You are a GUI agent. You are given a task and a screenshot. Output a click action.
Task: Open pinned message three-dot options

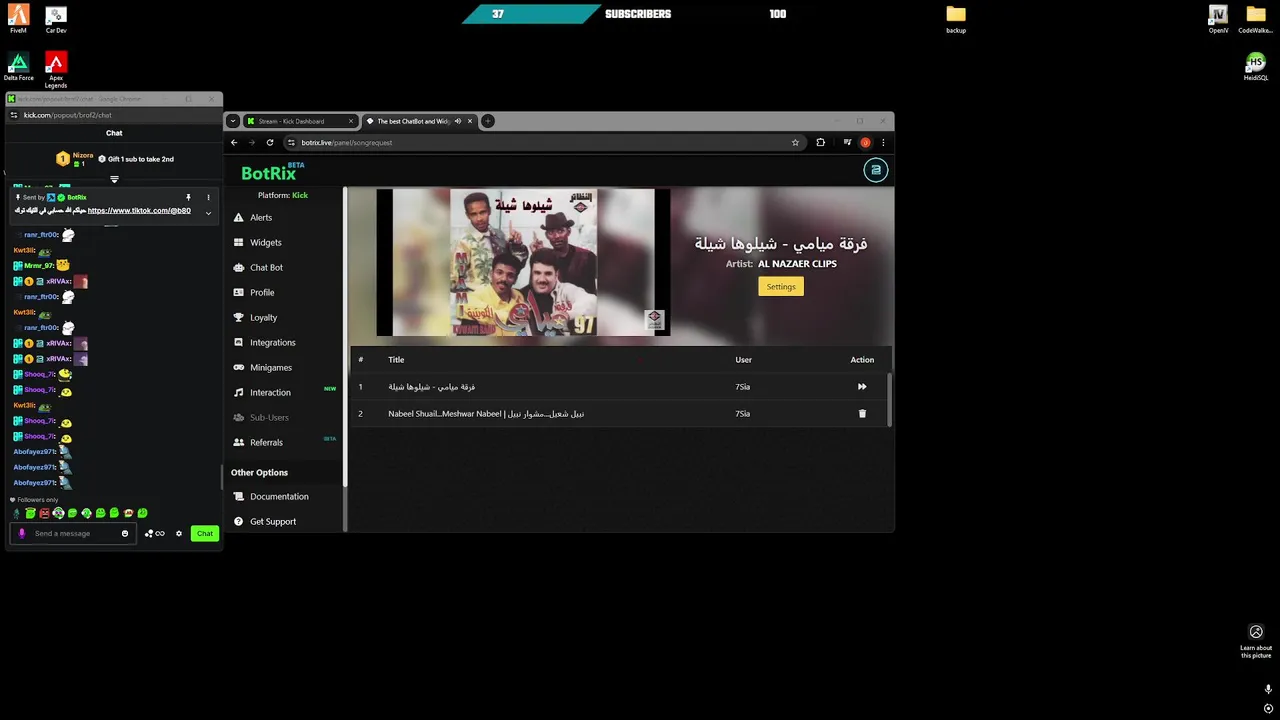pos(208,197)
